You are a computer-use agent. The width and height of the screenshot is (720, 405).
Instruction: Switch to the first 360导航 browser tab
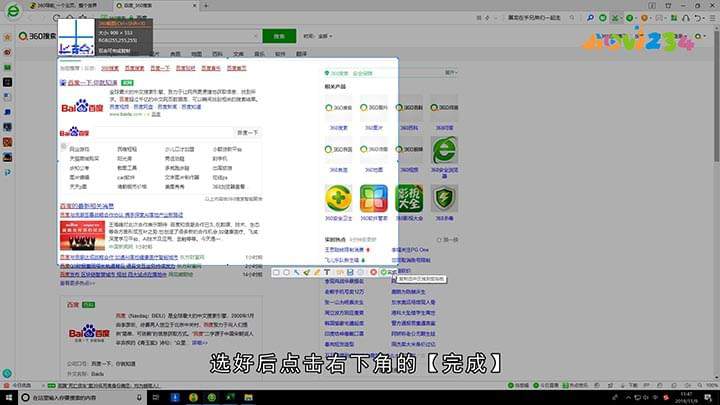click(68, 6)
